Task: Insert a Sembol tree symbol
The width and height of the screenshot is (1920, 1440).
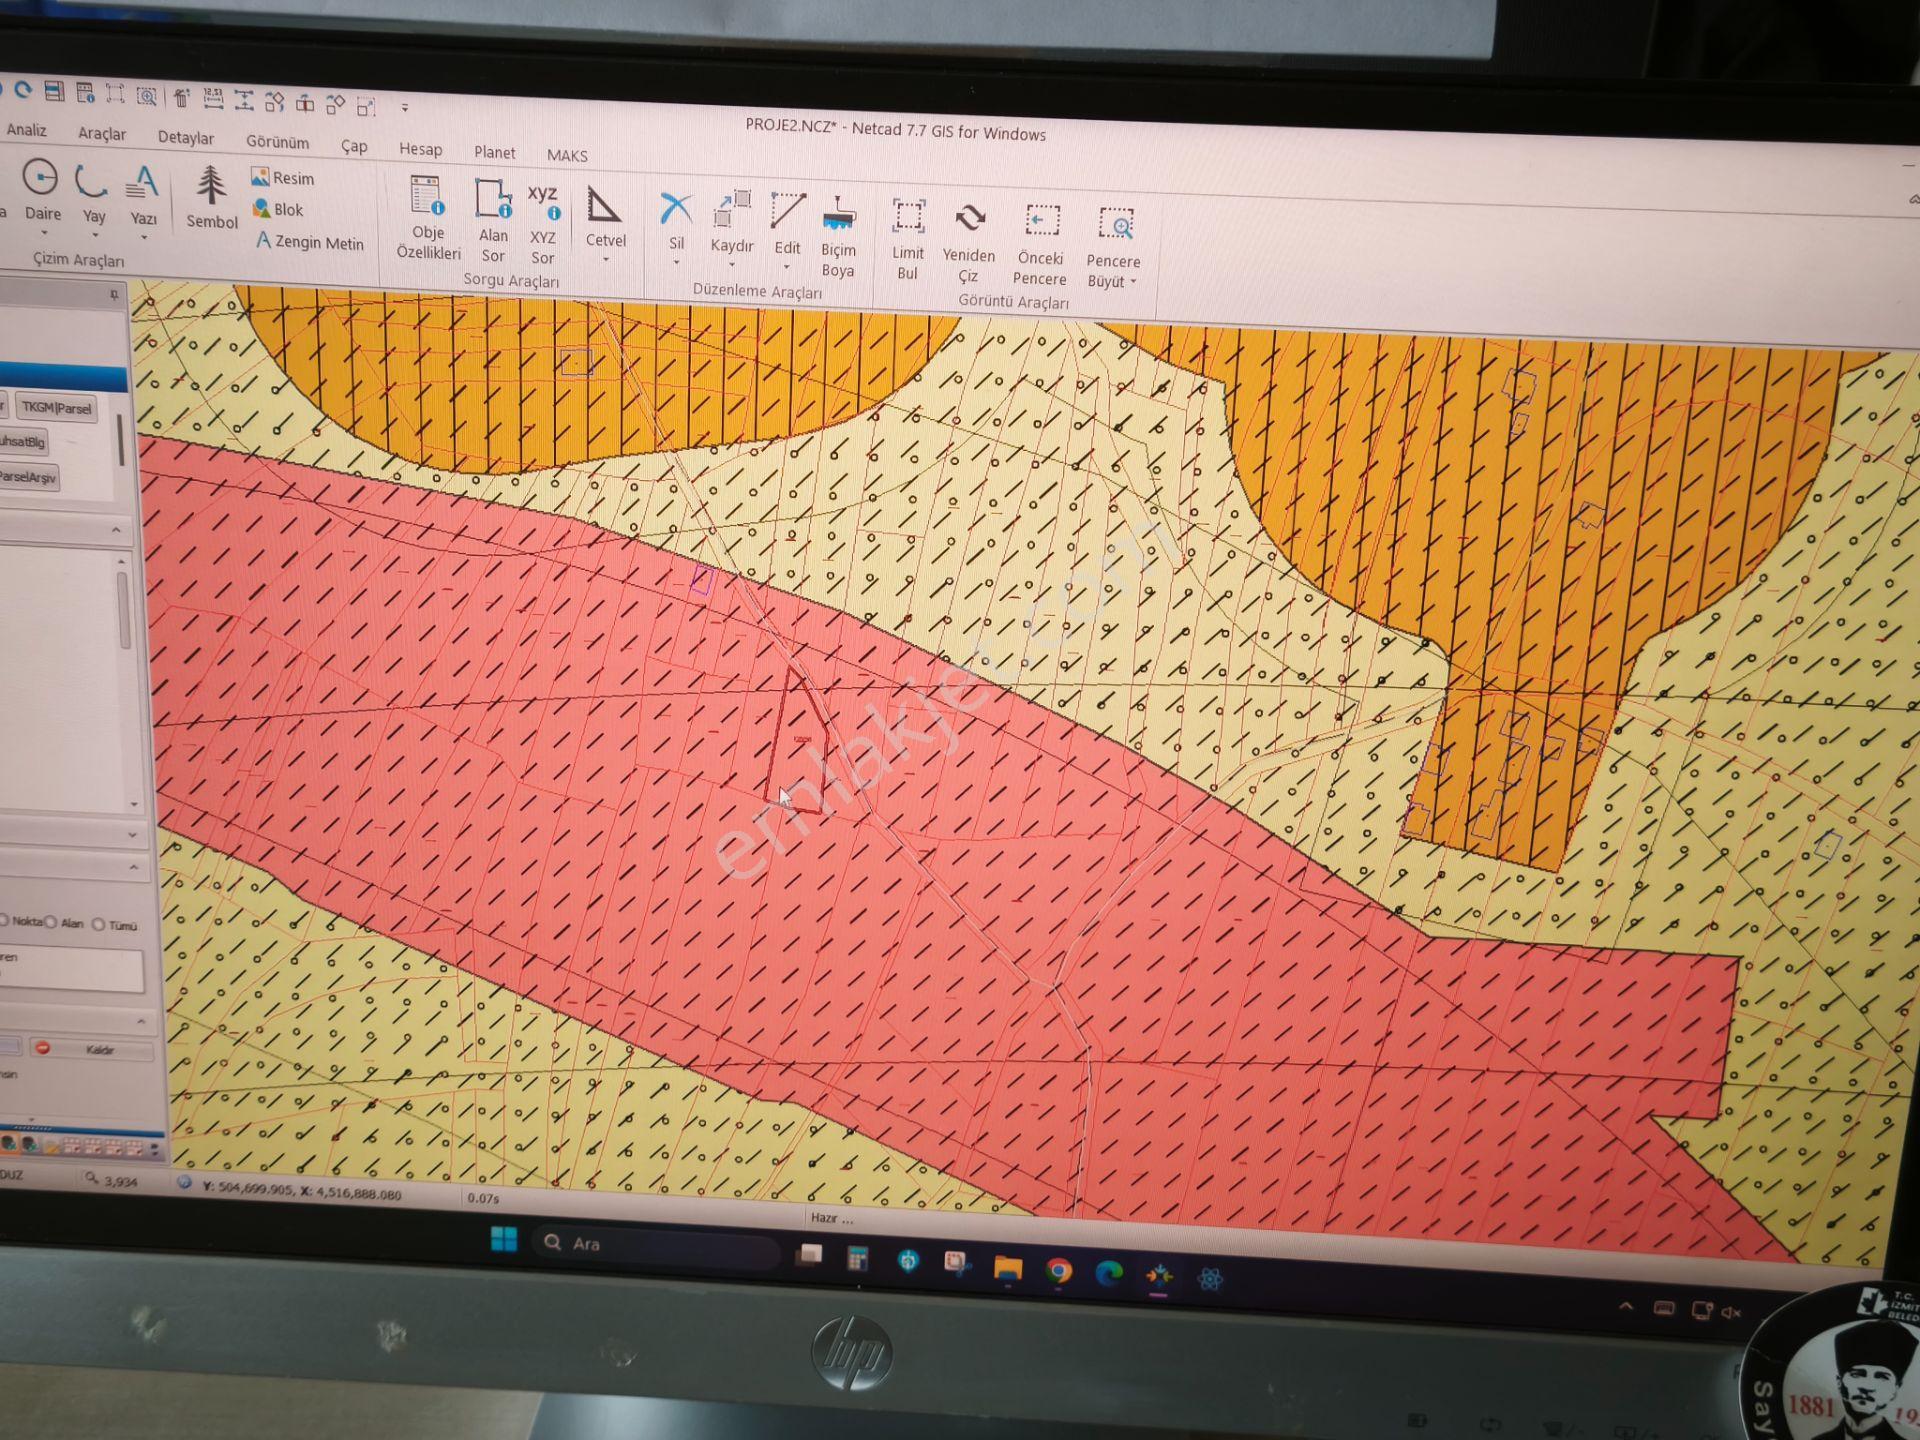Action: pyautogui.click(x=211, y=198)
